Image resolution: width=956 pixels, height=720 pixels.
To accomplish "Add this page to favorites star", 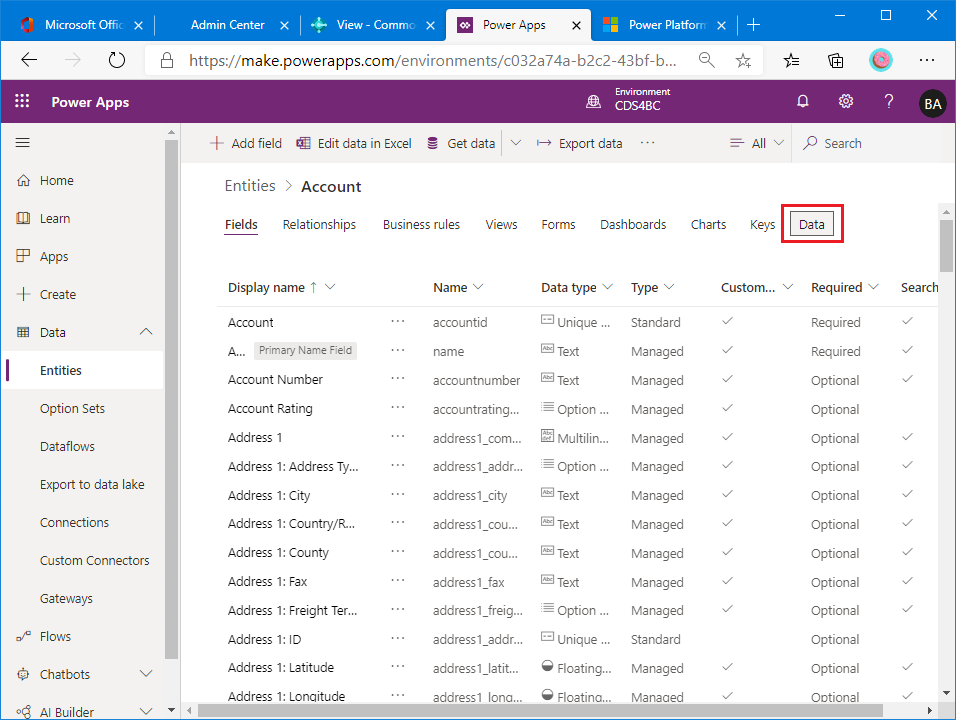I will 743,60.
